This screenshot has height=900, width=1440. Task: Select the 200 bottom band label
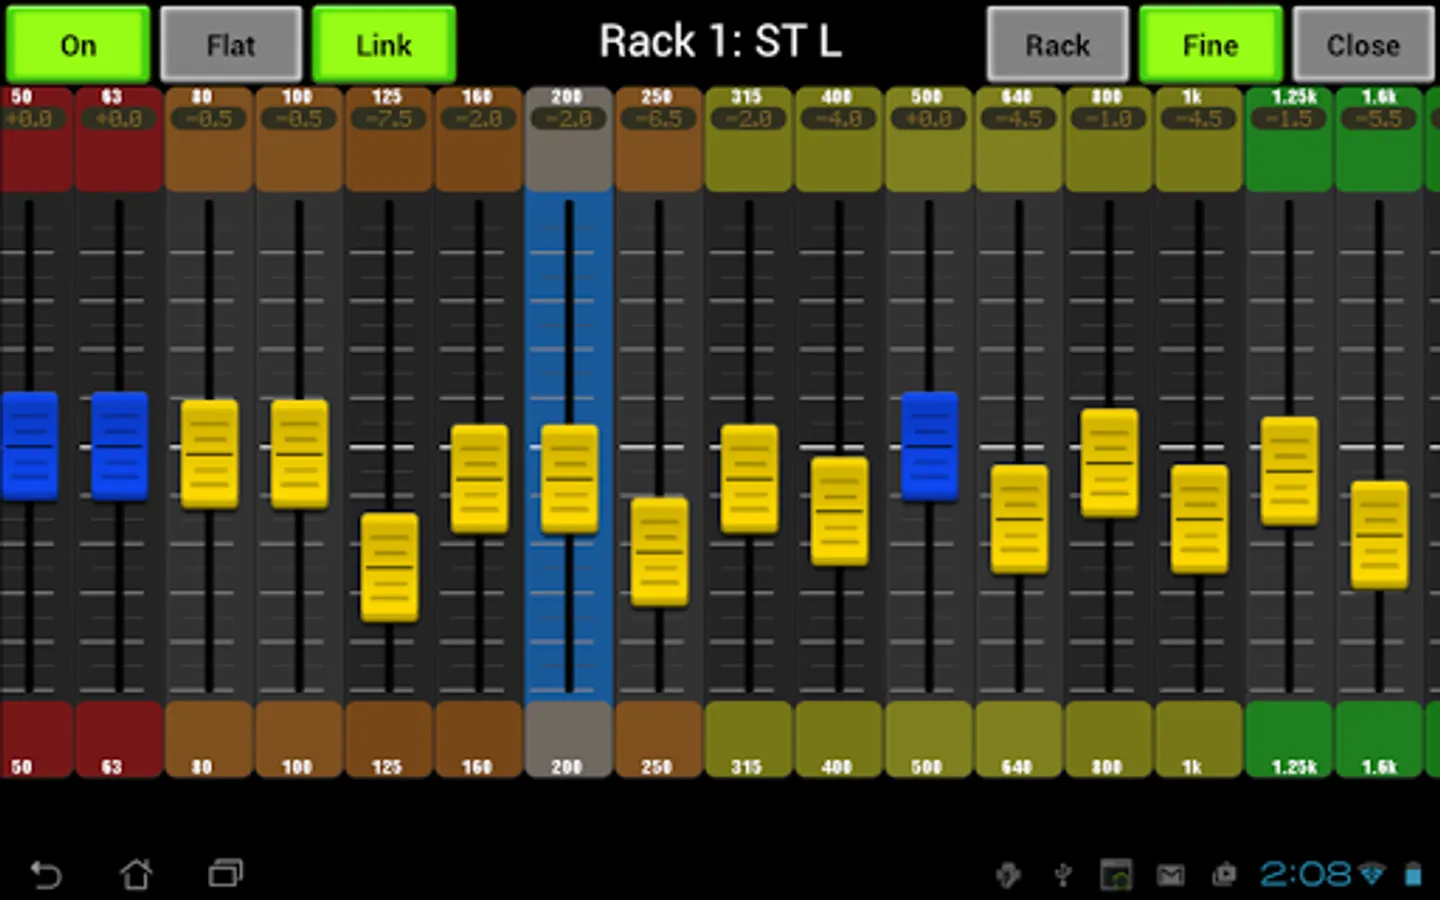click(x=569, y=739)
